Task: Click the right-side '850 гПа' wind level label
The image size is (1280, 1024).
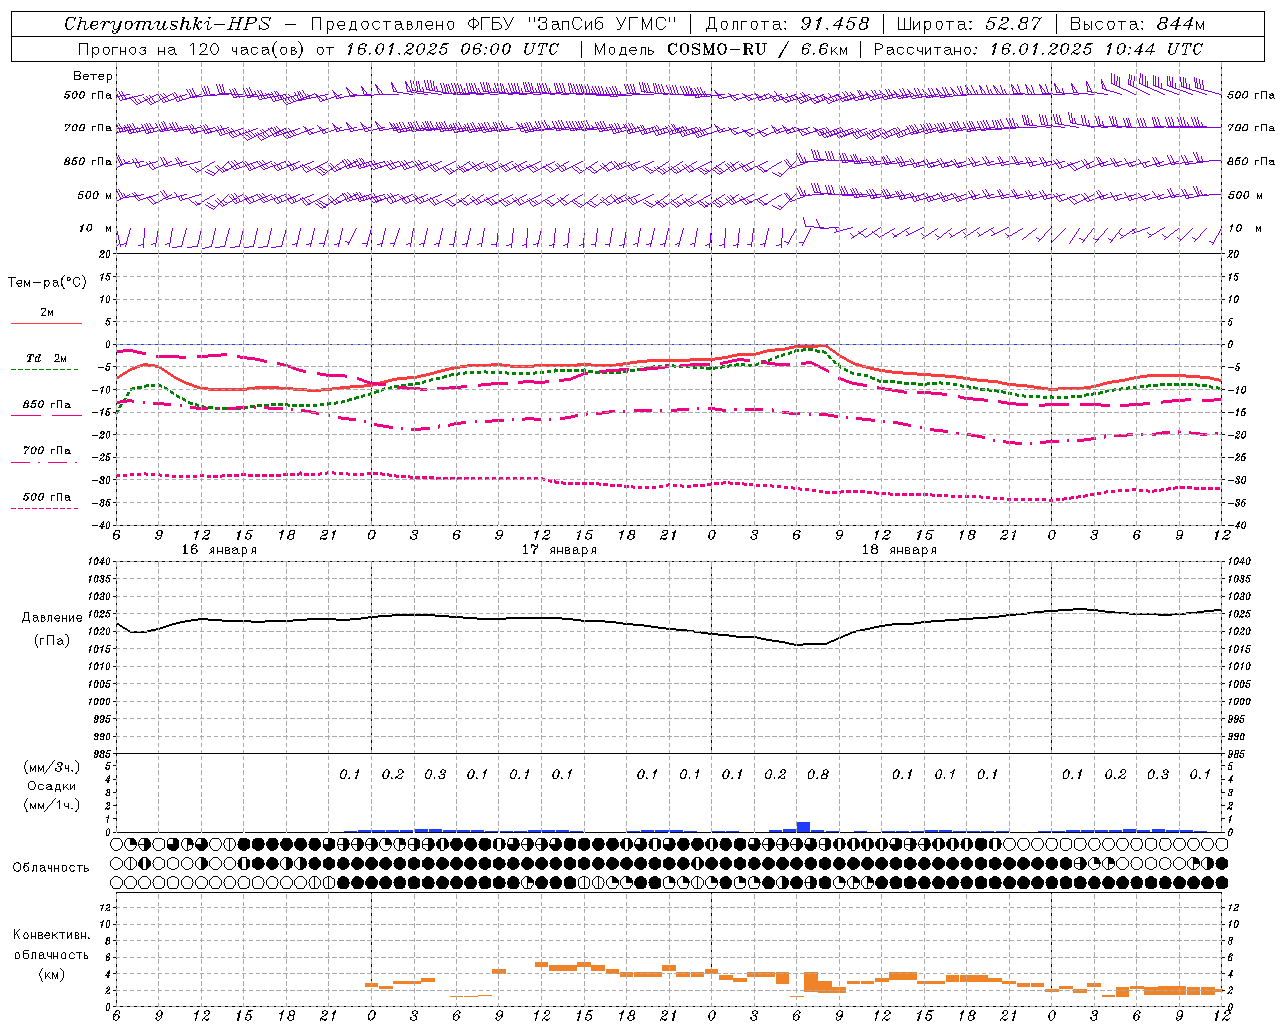Action: (x=1251, y=161)
